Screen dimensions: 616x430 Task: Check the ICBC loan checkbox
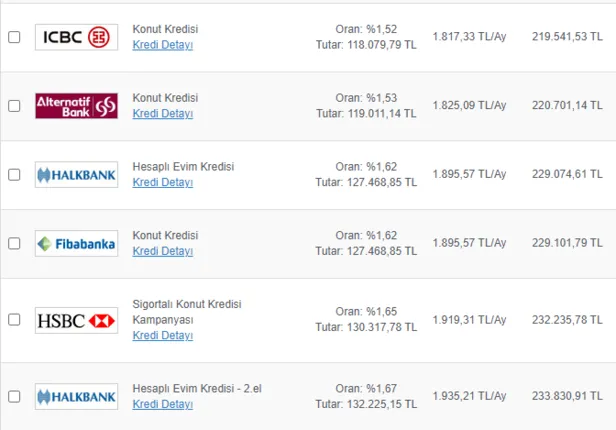pyautogui.click(x=14, y=37)
